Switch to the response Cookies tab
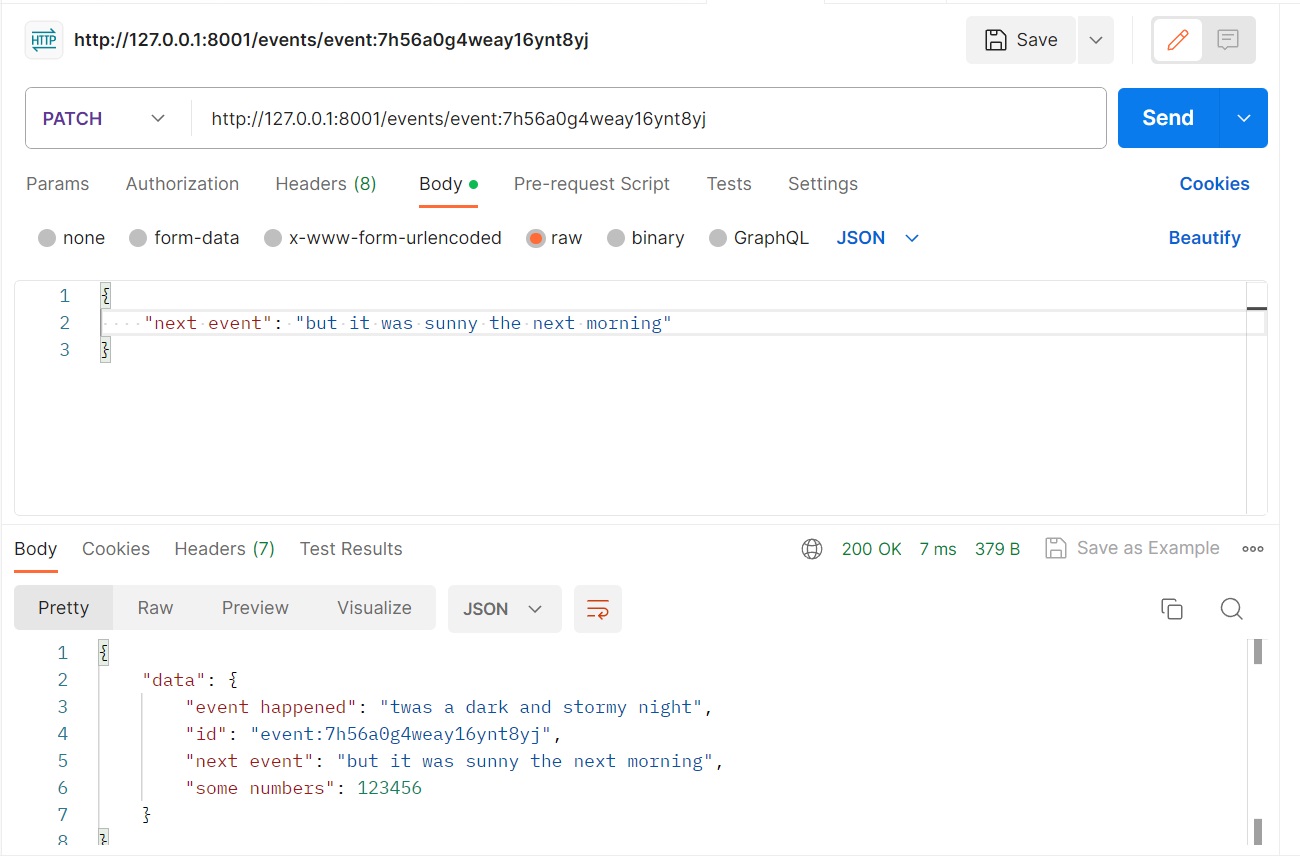Viewport: 1300px width, 864px height. (x=116, y=549)
